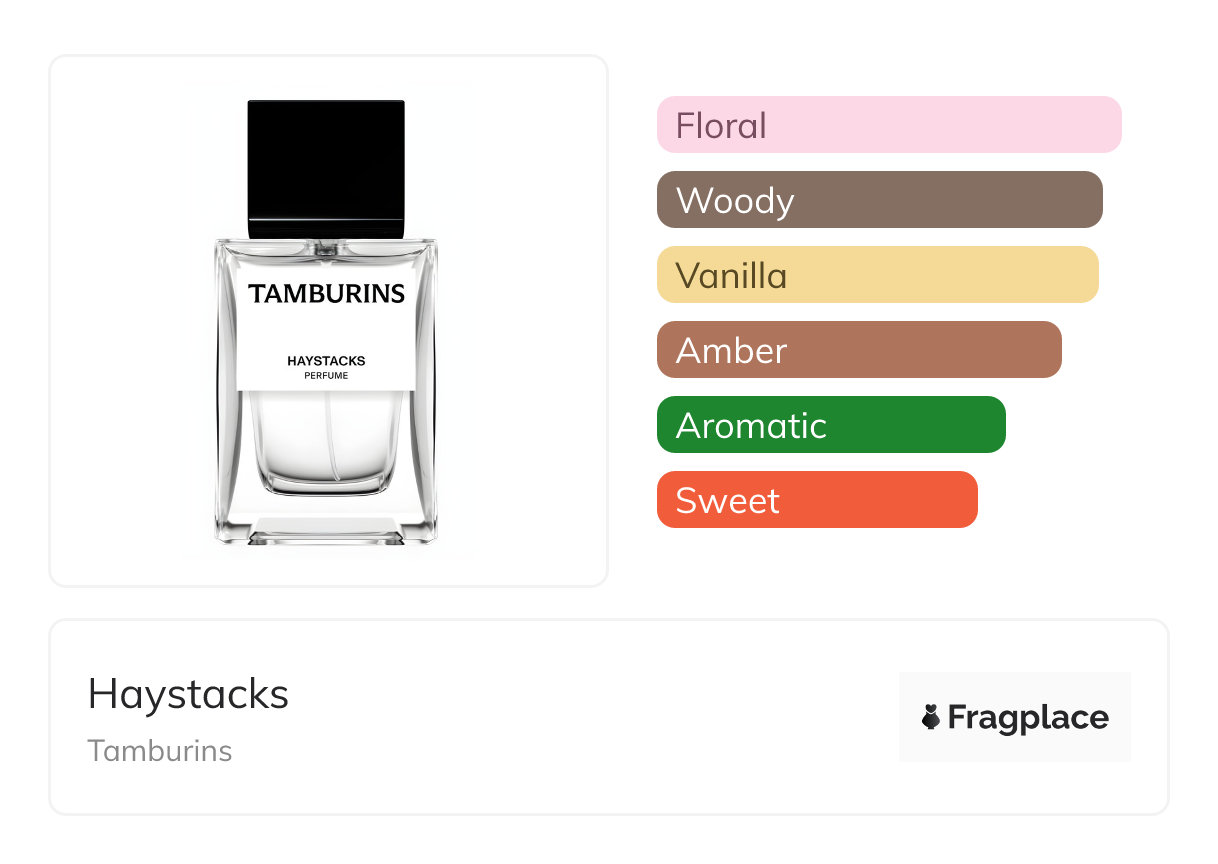
Task: Click HAYSTACKS PERFUME text on bottle label
Action: tap(326, 366)
